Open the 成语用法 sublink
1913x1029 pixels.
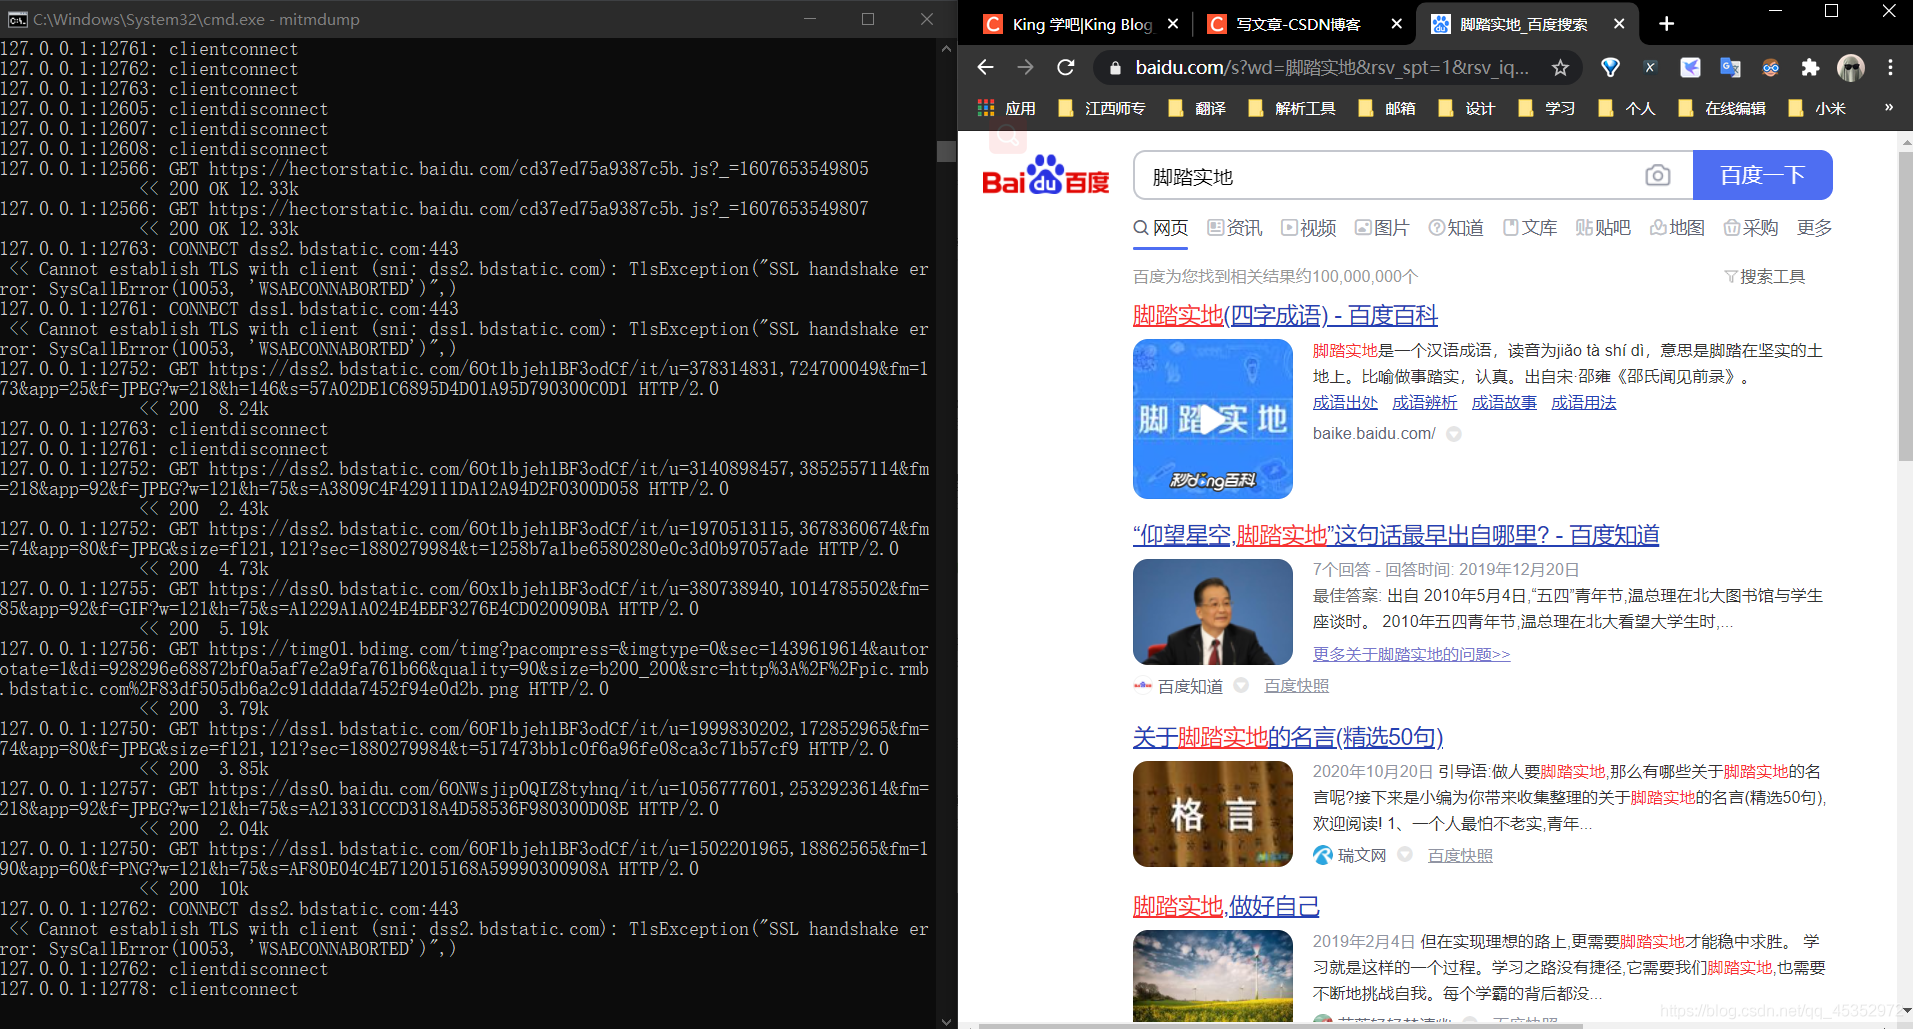pos(1584,402)
